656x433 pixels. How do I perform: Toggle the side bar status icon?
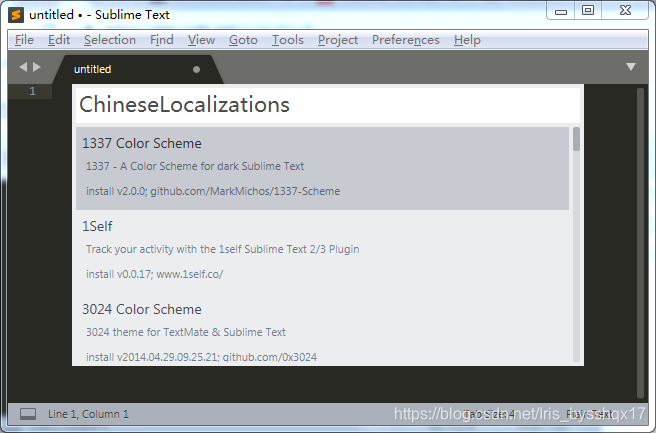(28, 414)
